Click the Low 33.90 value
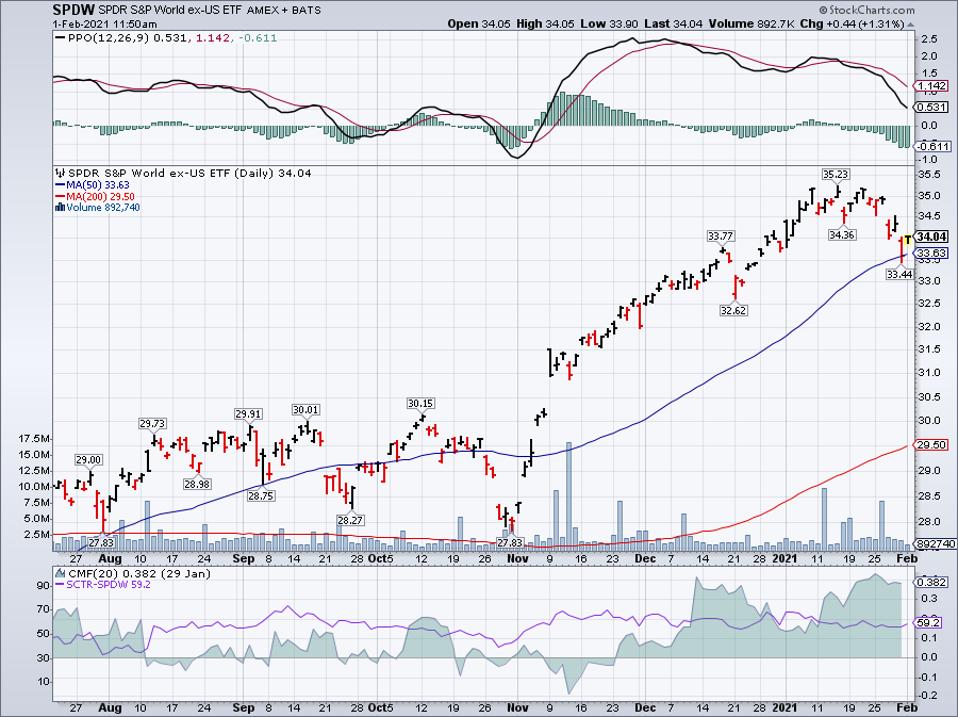958x717 pixels. [607, 24]
